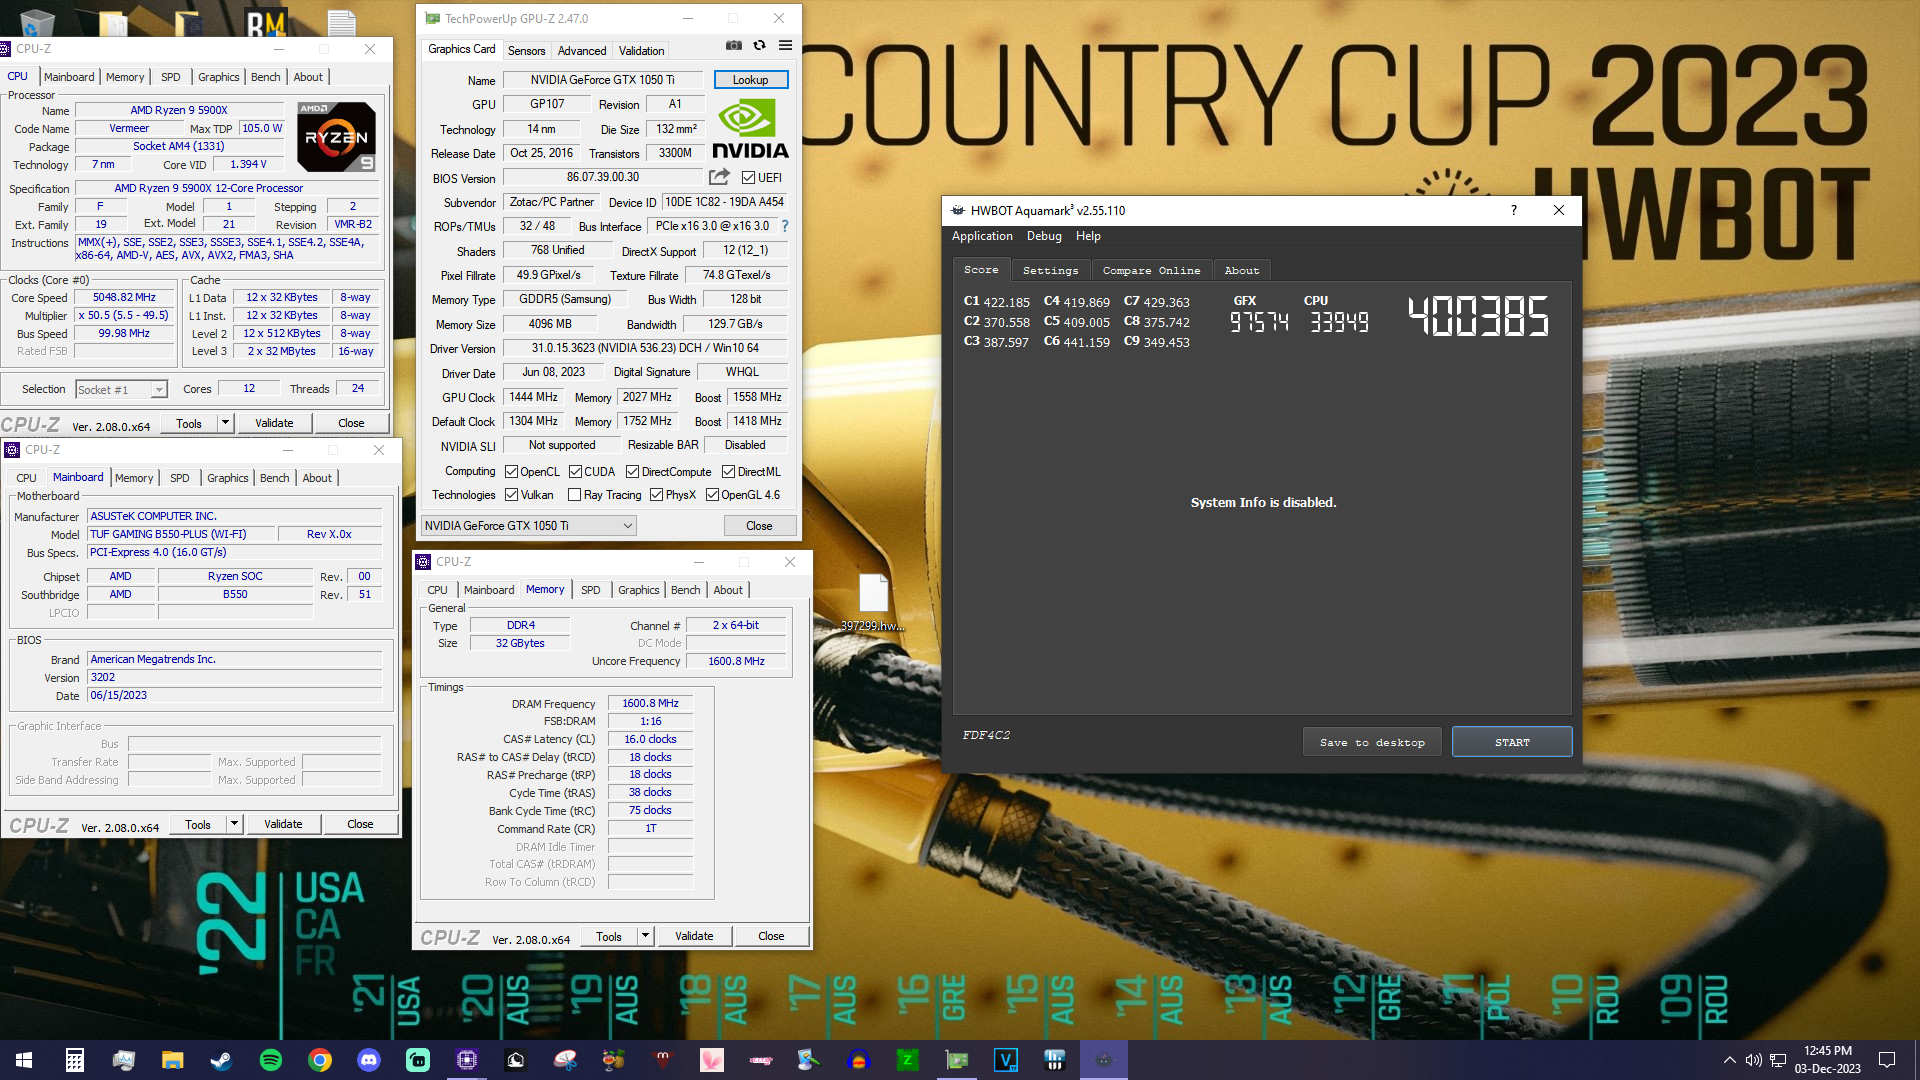The image size is (1920, 1080).
Task: Click the Lookup button in GPU-Z
Action: coord(751,80)
